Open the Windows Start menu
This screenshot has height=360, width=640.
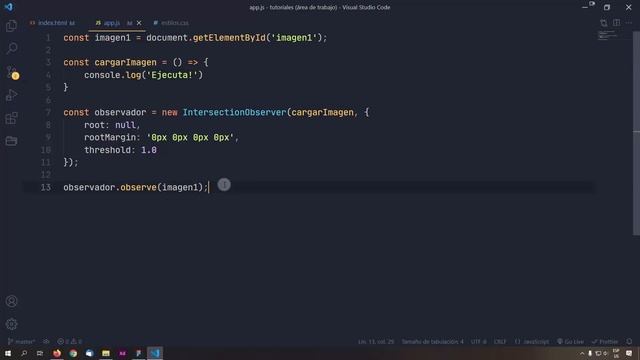[8, 353]
